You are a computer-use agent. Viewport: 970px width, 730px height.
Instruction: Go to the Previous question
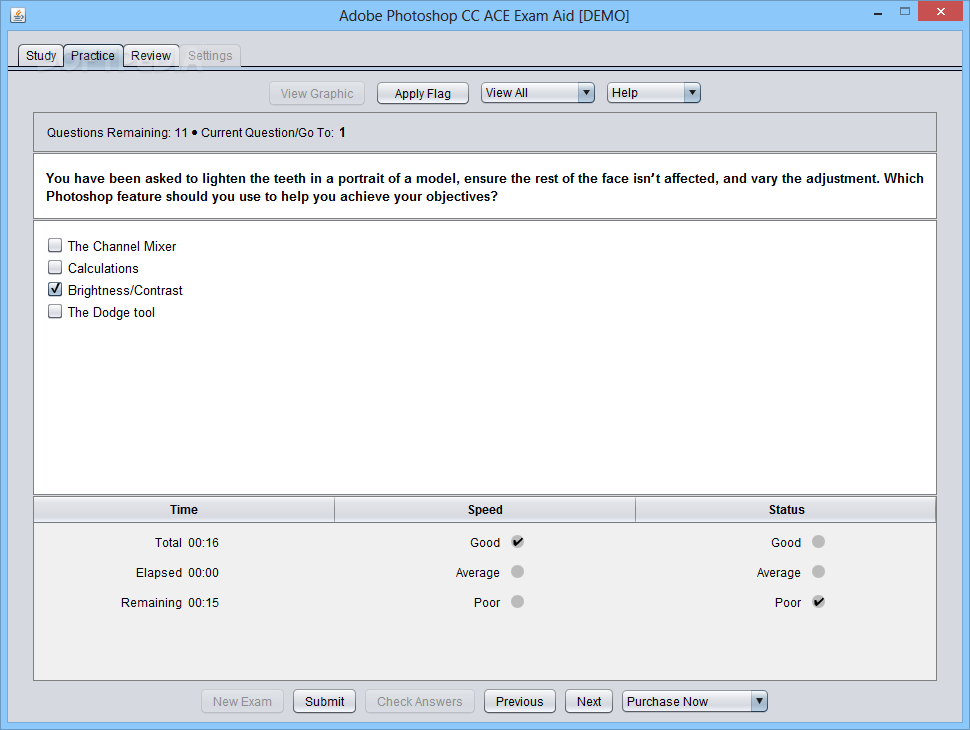(520, 702)
